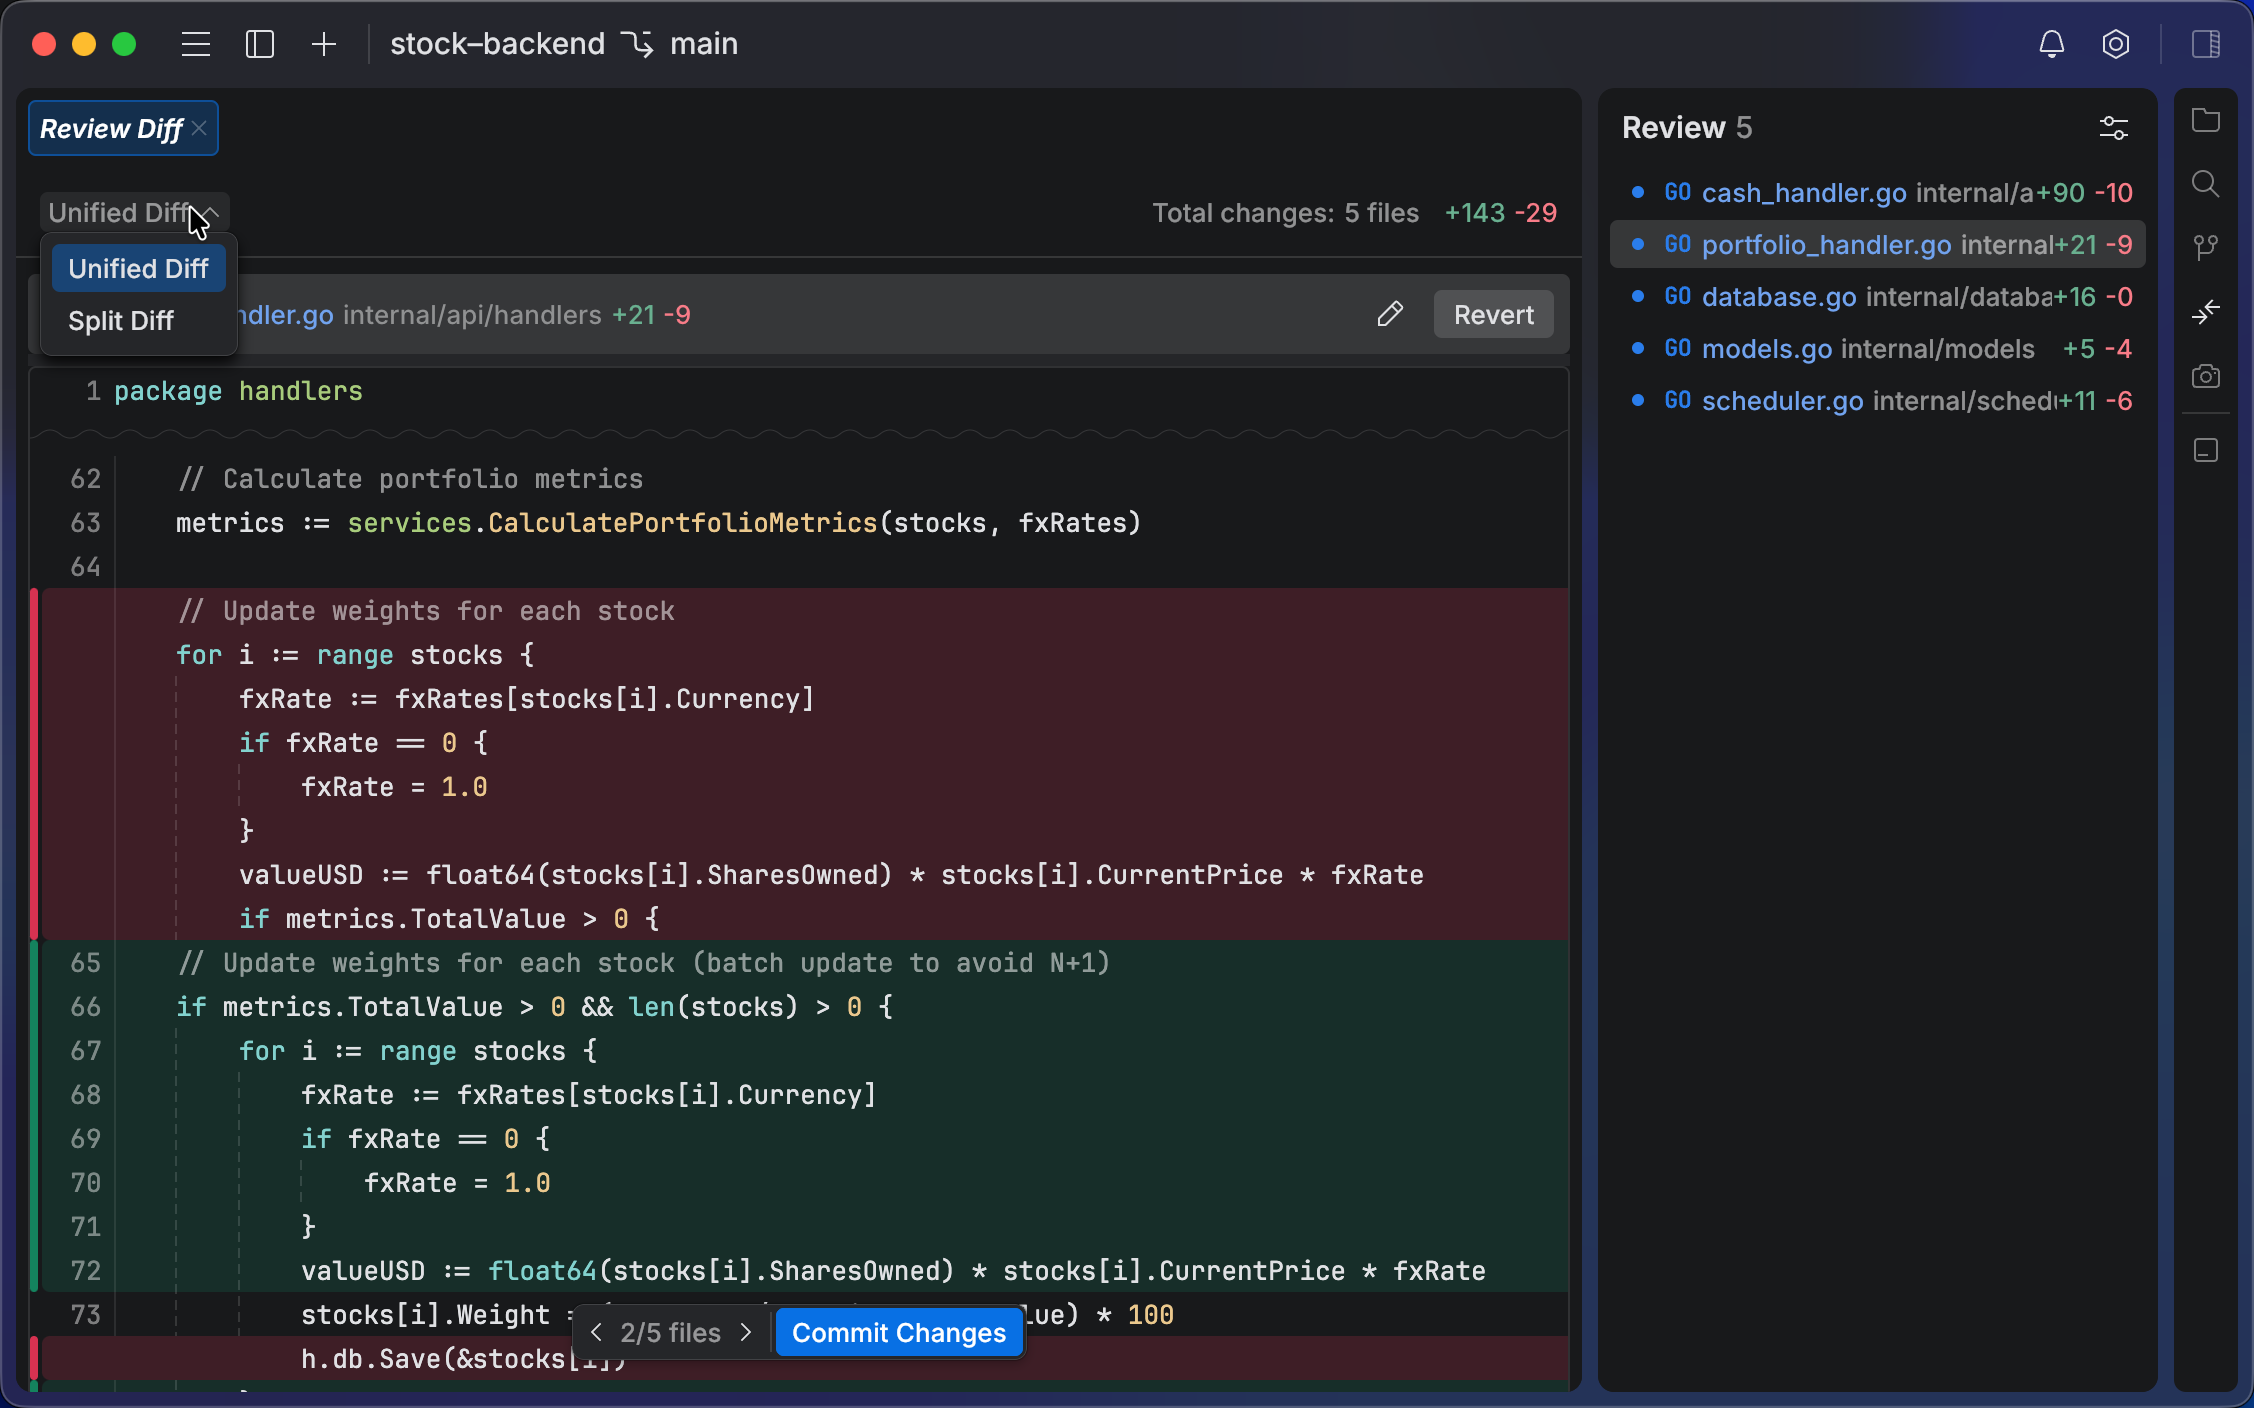Click the notifications bell icon
This screenshot has width=2254, height=1408.
pos(2051,44)
